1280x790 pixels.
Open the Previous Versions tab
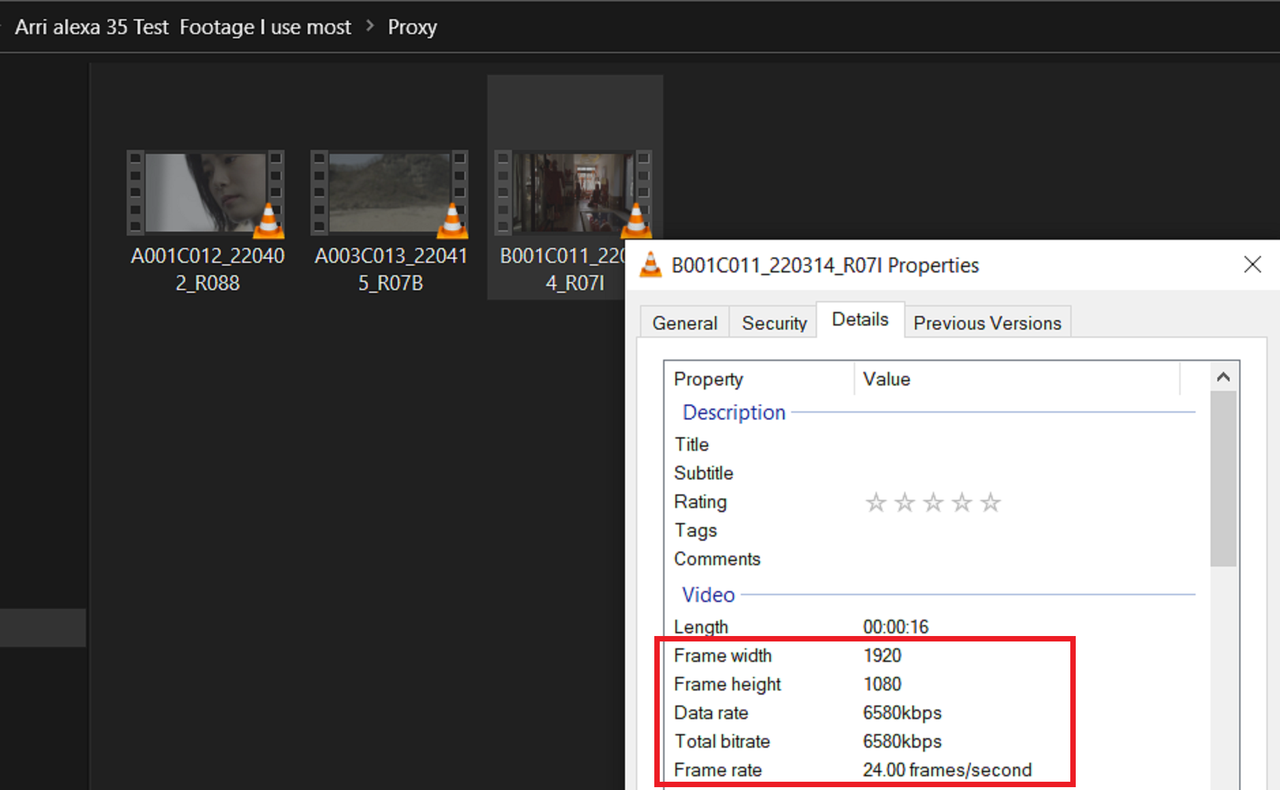[x=987, y=323]
